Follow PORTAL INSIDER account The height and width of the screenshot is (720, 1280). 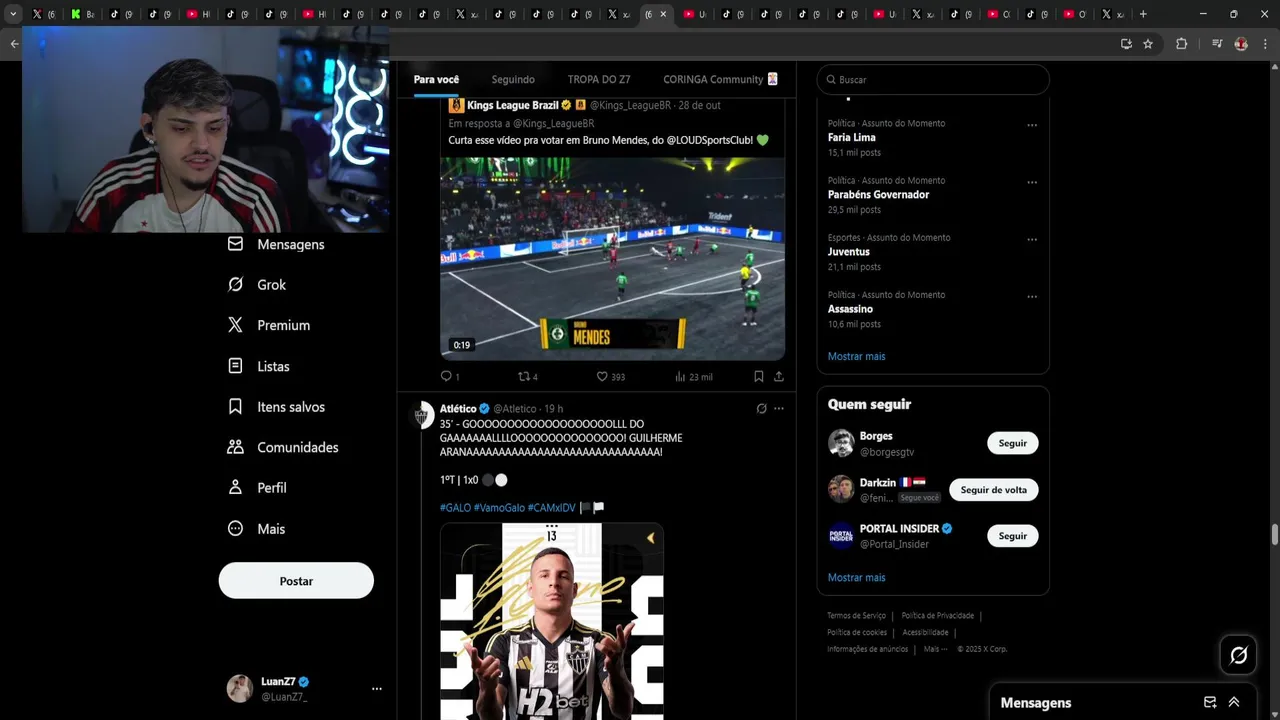1012,536
